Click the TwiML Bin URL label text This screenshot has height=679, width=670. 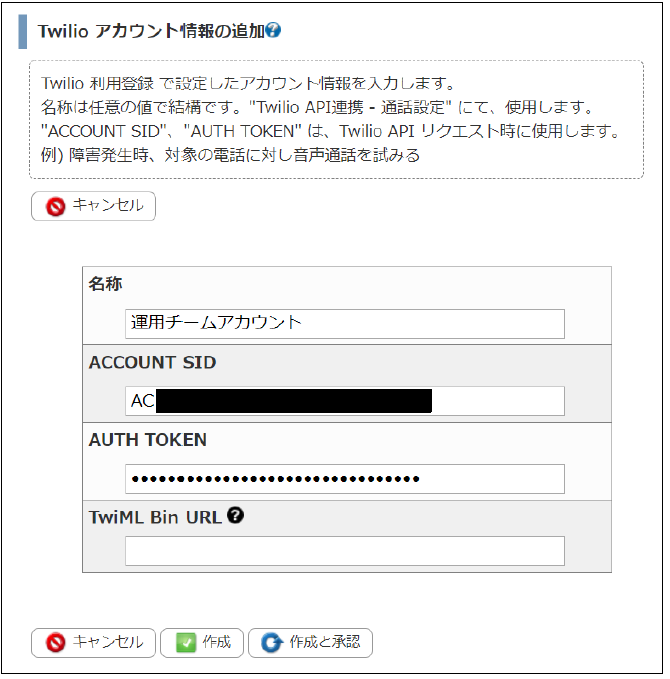(x=155, y=517)
